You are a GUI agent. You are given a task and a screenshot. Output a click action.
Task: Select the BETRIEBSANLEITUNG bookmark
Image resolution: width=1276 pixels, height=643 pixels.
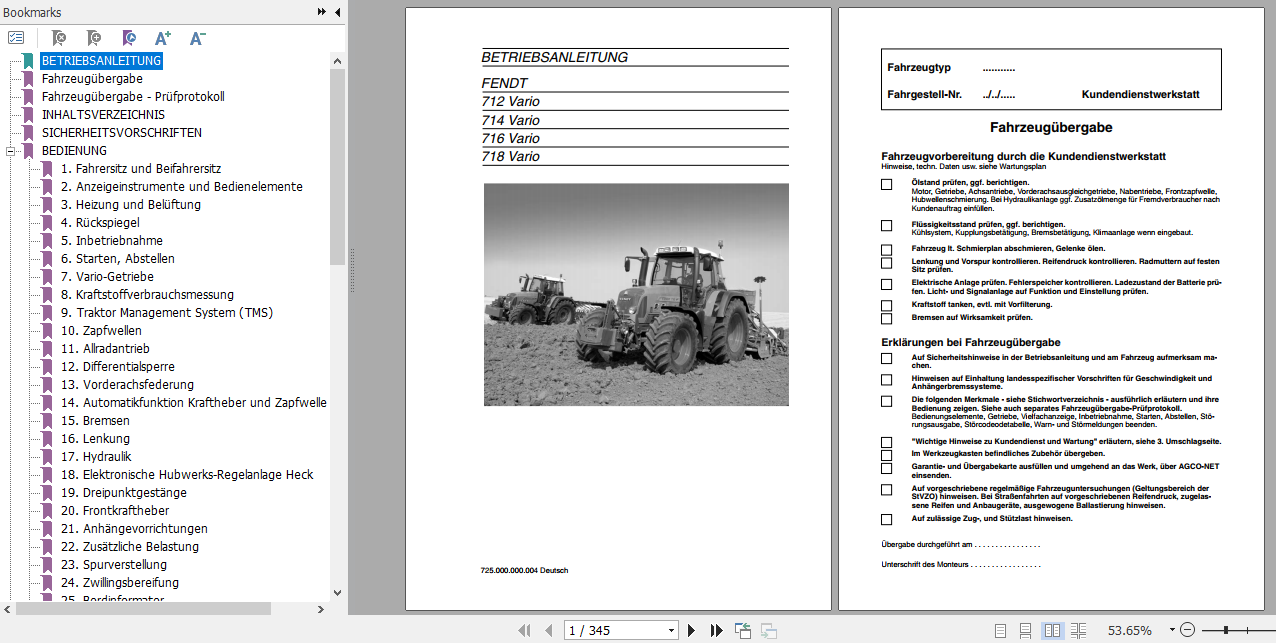(x=101, y=61)
